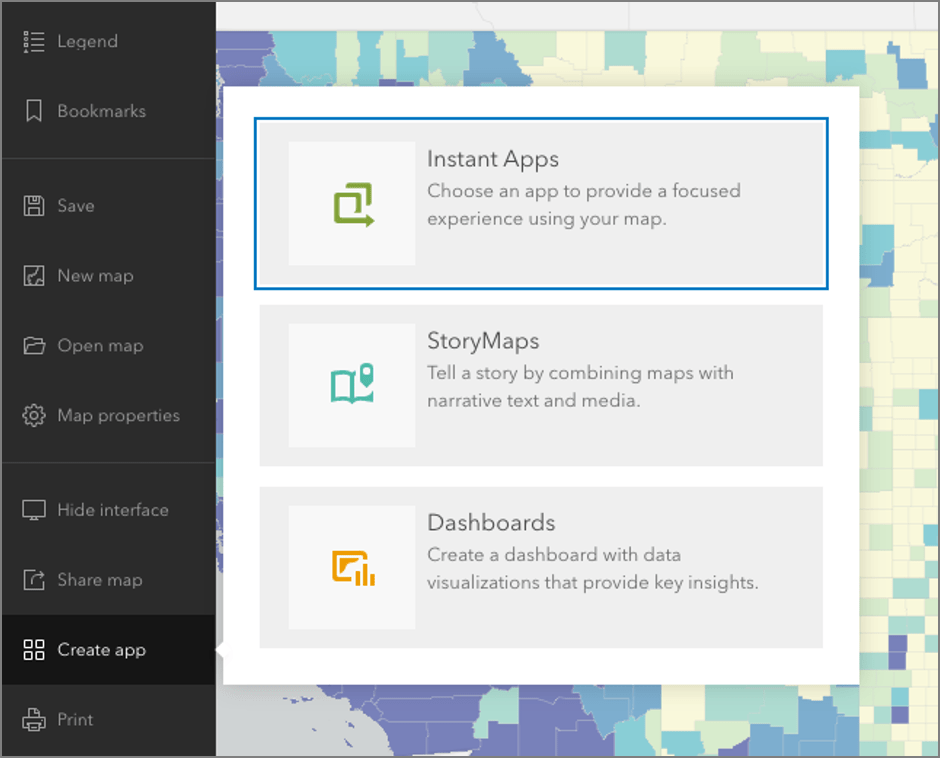This screenshot has width=940, height=758.
Task: Save the current map
Action: coord(77,206)
